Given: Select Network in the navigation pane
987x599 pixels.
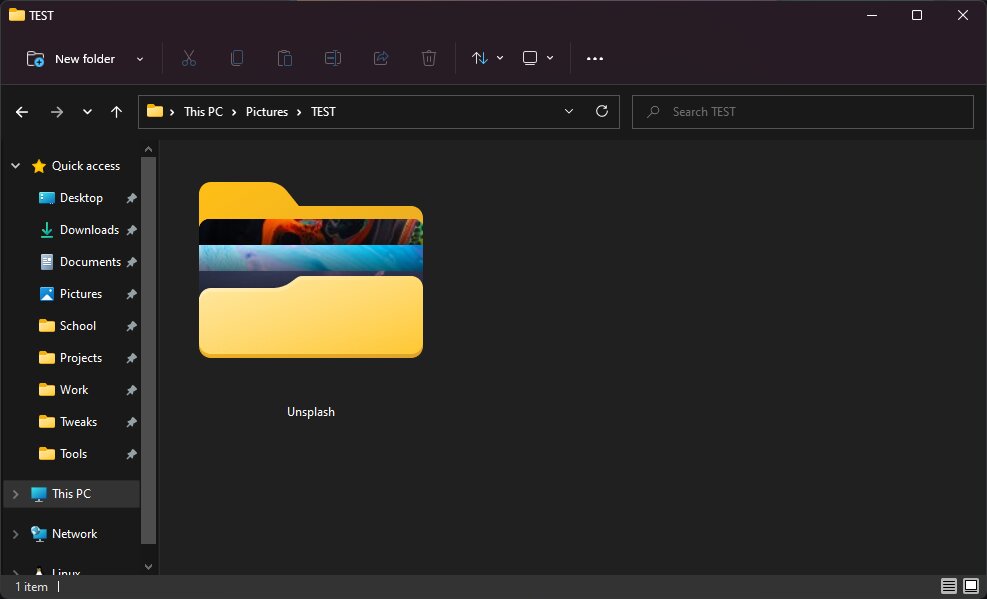Looking at the screenshot, I should (74, 534).
